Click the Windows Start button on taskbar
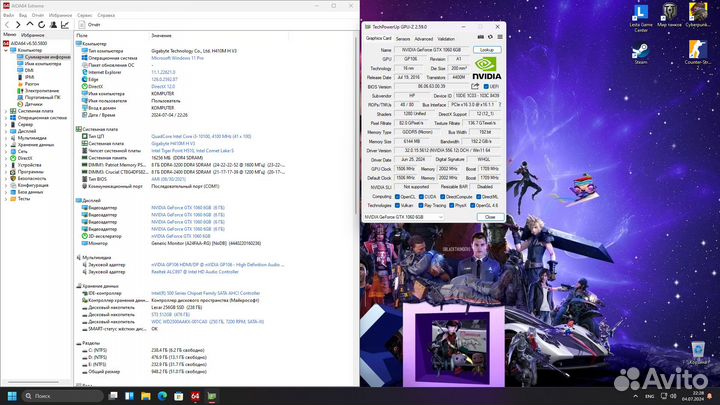Screen dimensions: 720x405 pos(12,396)
